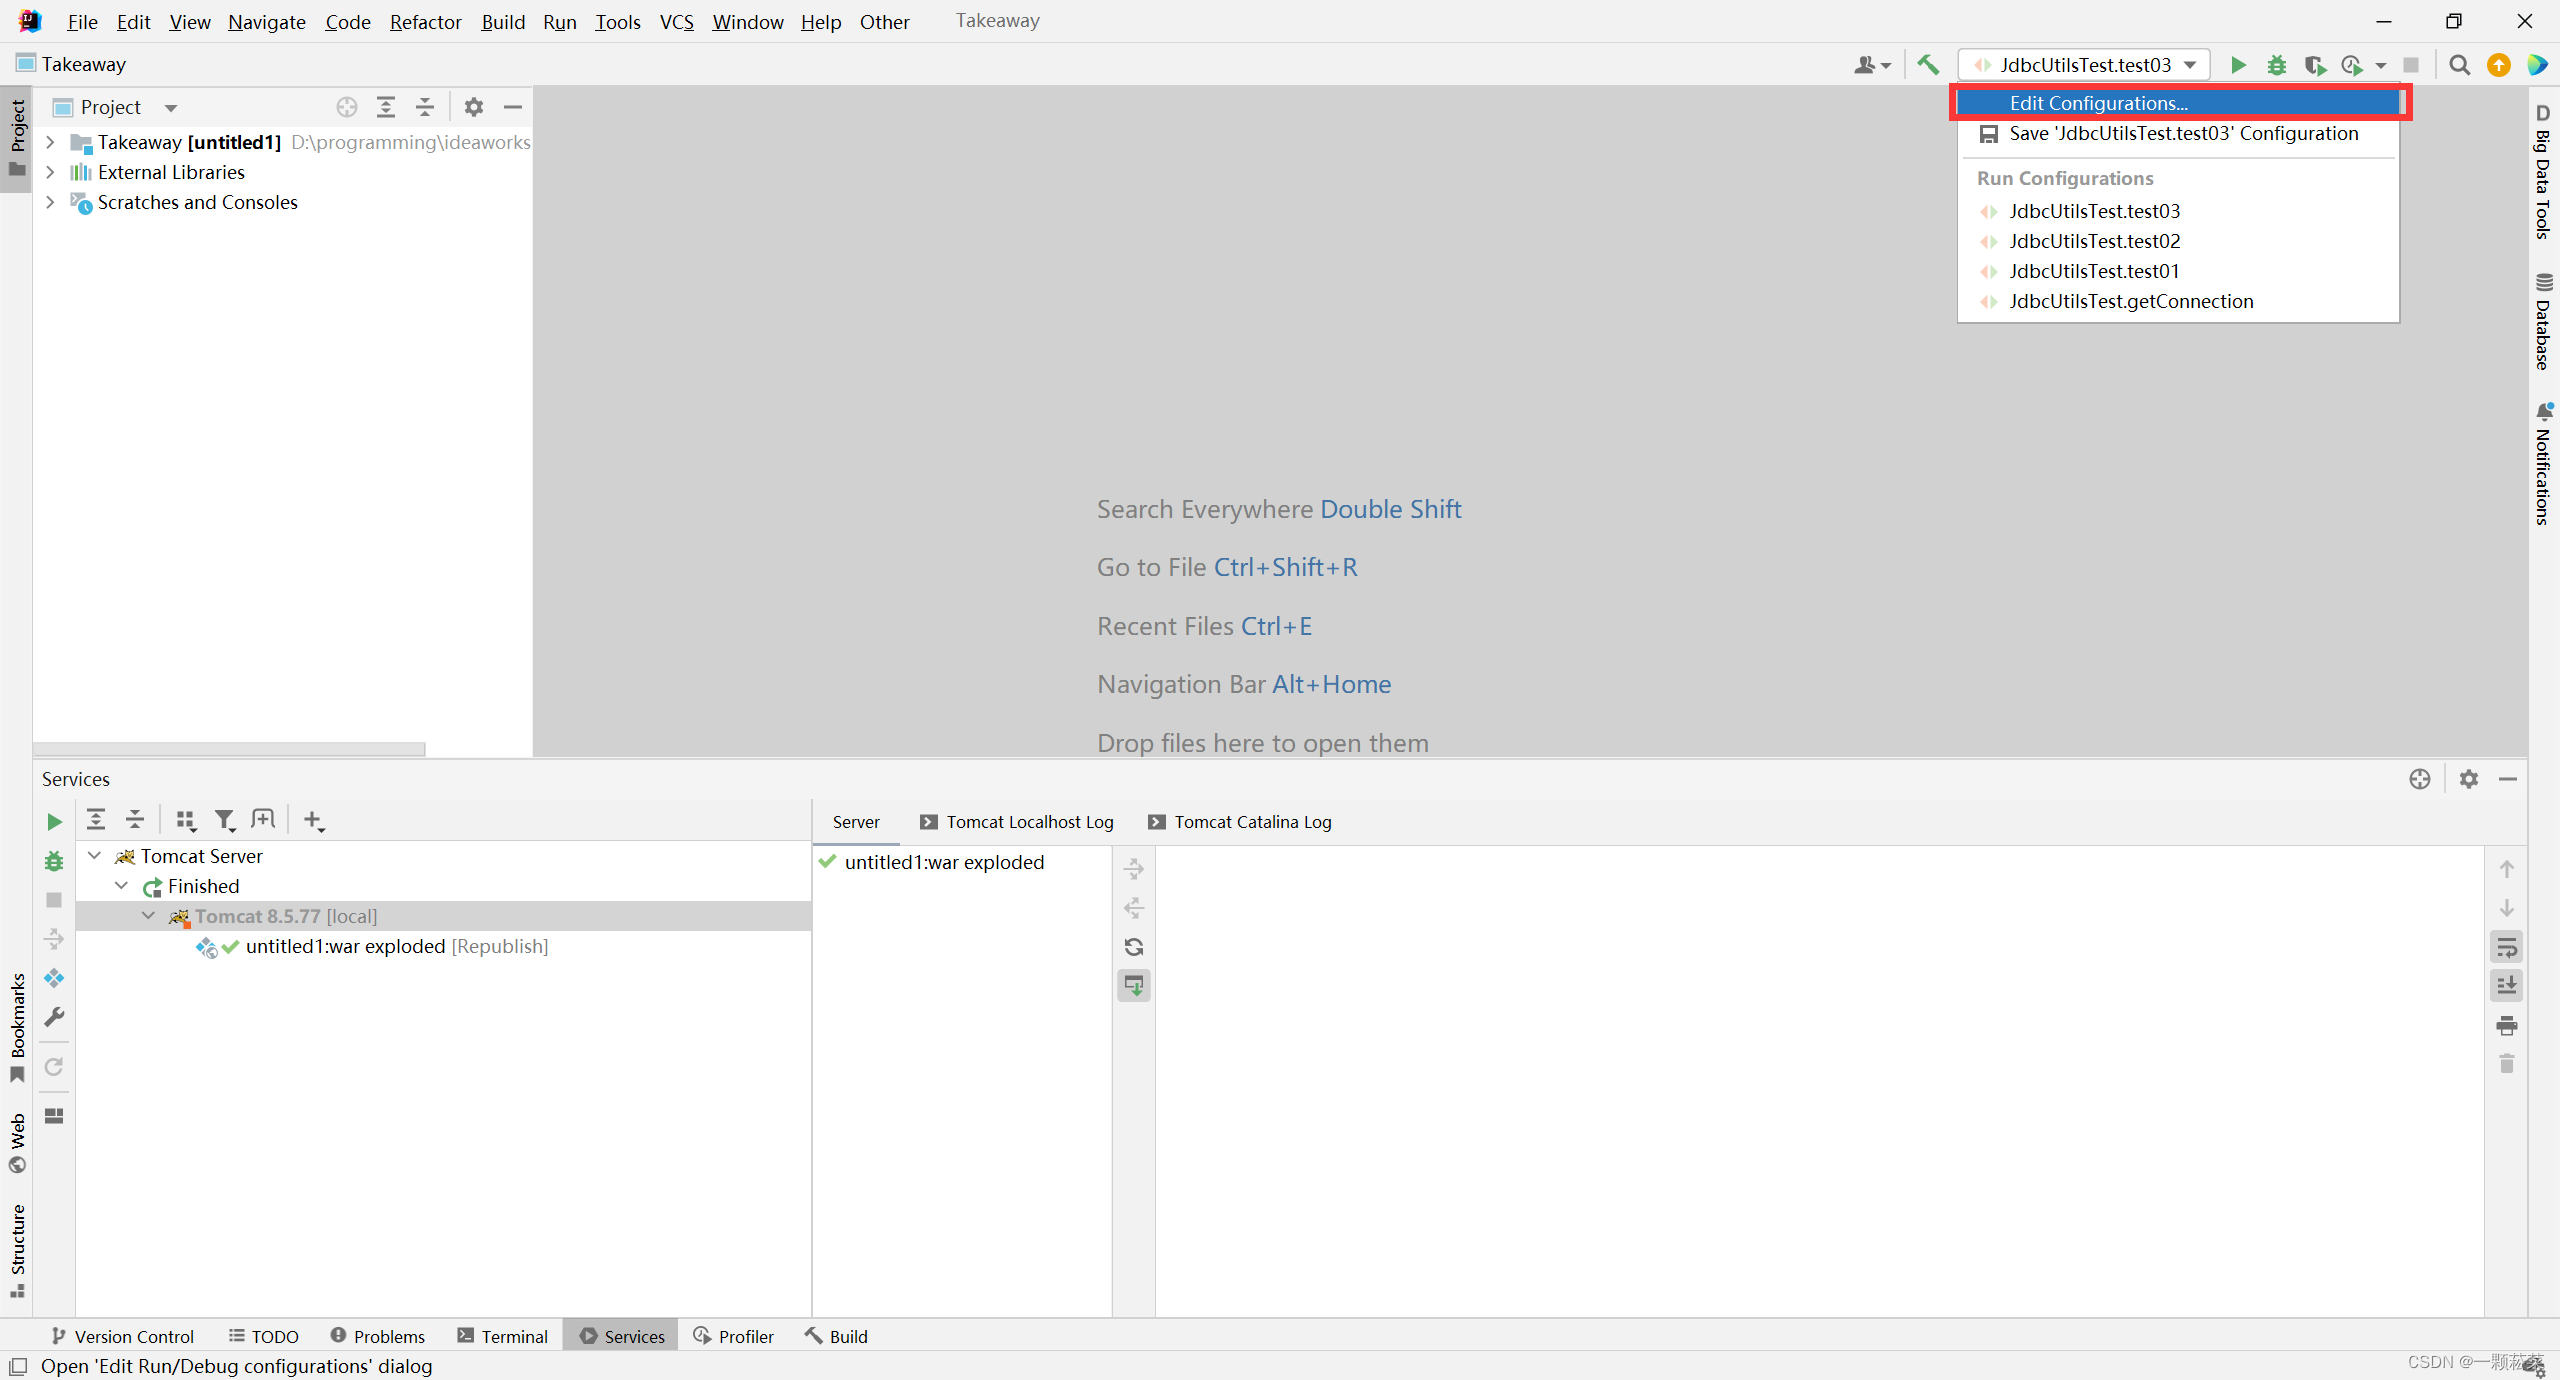Click the Add Service plus icon
The image size is (2560, 1380).
(x=313, y=820)
